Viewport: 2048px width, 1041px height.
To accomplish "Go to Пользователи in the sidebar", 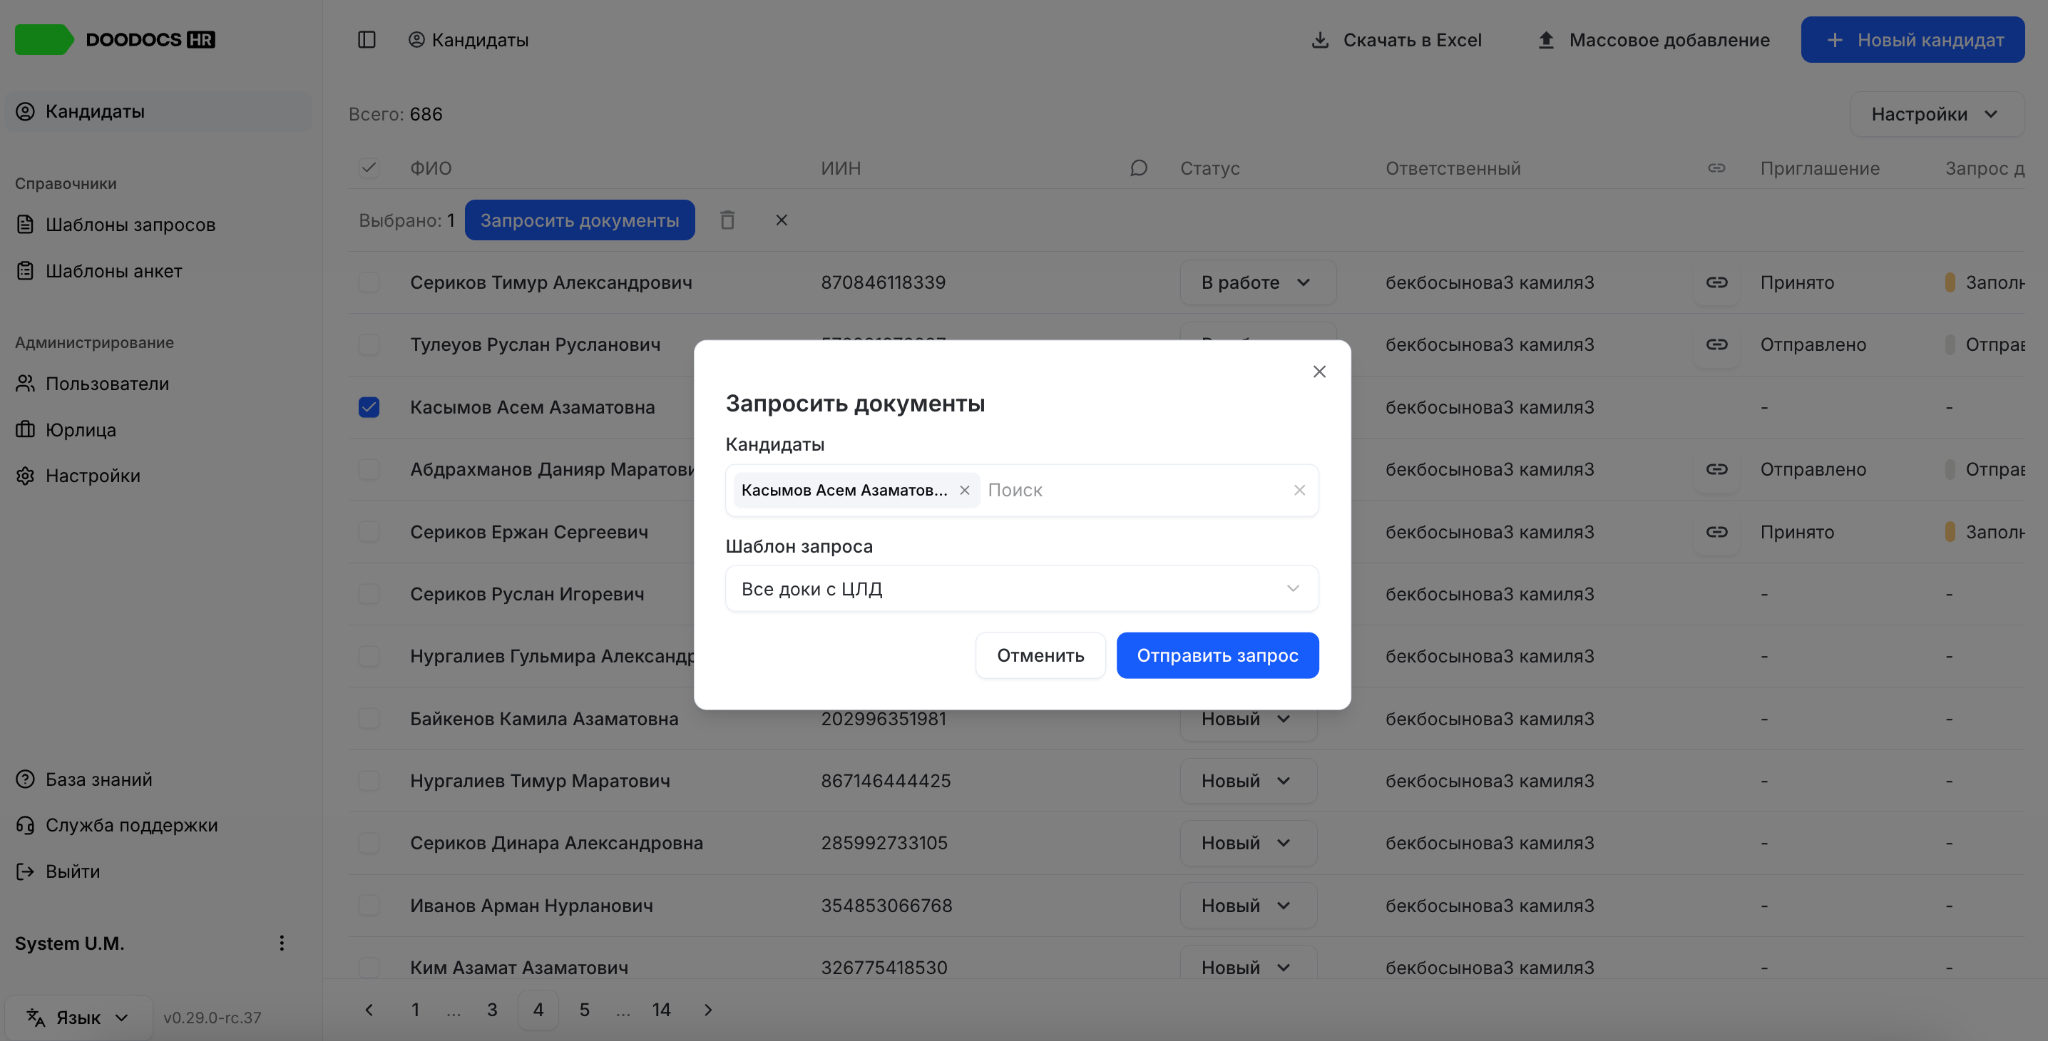I will tap(107, 384).
